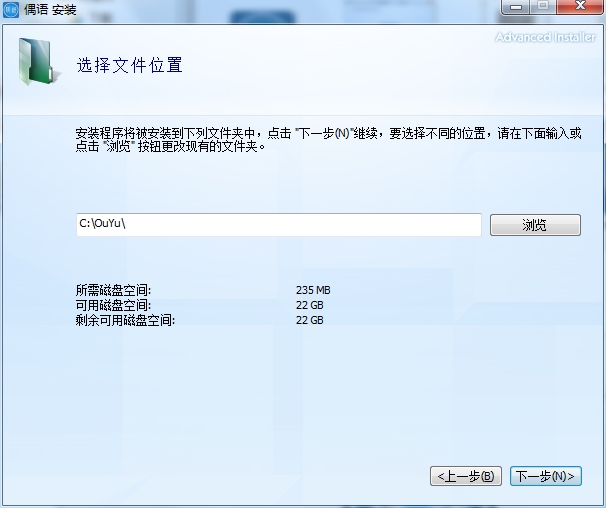Click the 偶语 安装 title bar text
This screenshot has height=508, width=606.
(x=50, y=9)
